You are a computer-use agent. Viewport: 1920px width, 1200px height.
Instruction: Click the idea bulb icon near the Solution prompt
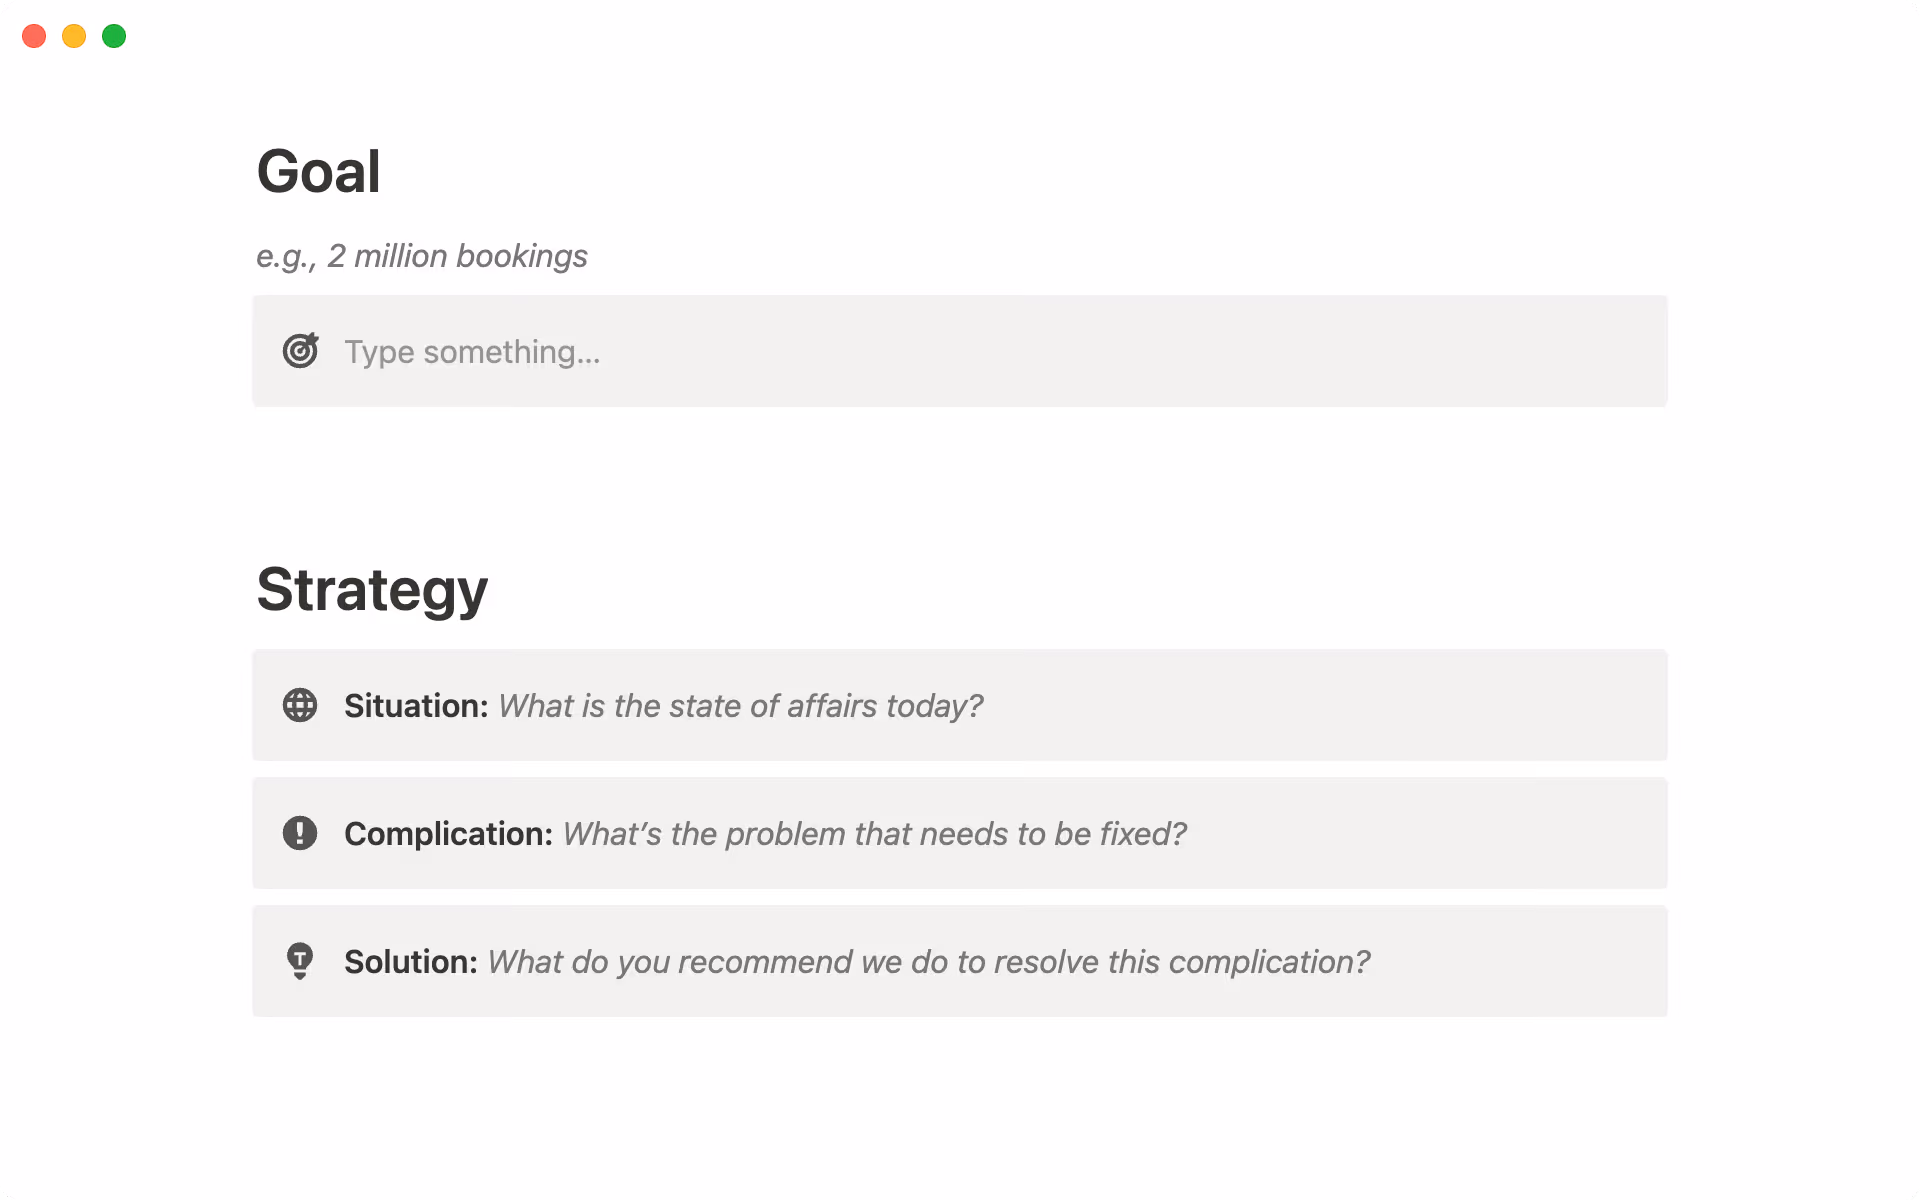pyautogui.click(x=300, y=961)
